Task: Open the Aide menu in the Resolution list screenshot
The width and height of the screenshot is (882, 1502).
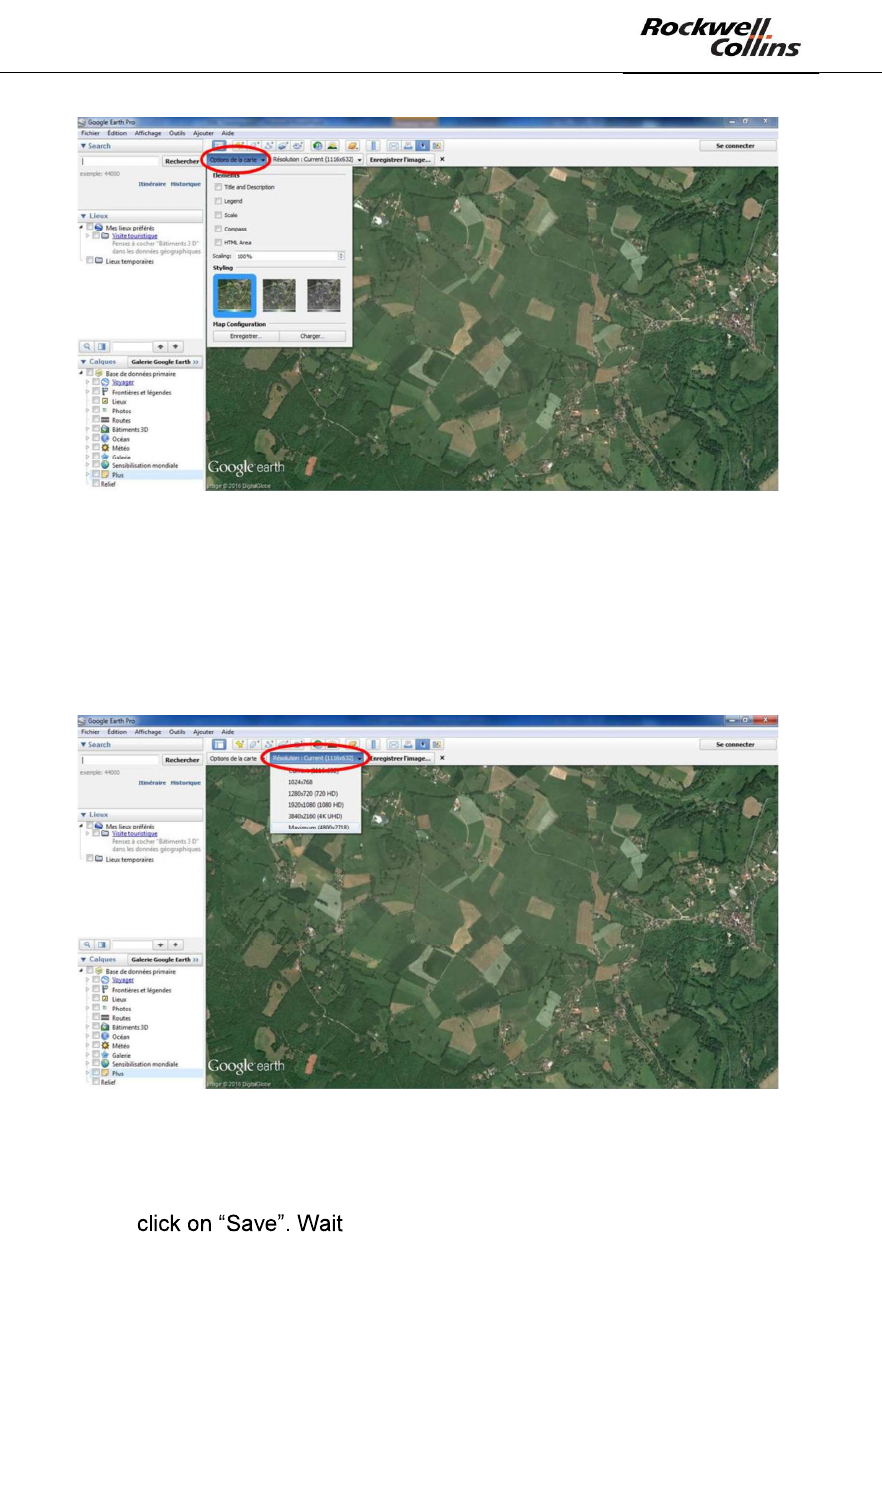Action: pos(228,732)
